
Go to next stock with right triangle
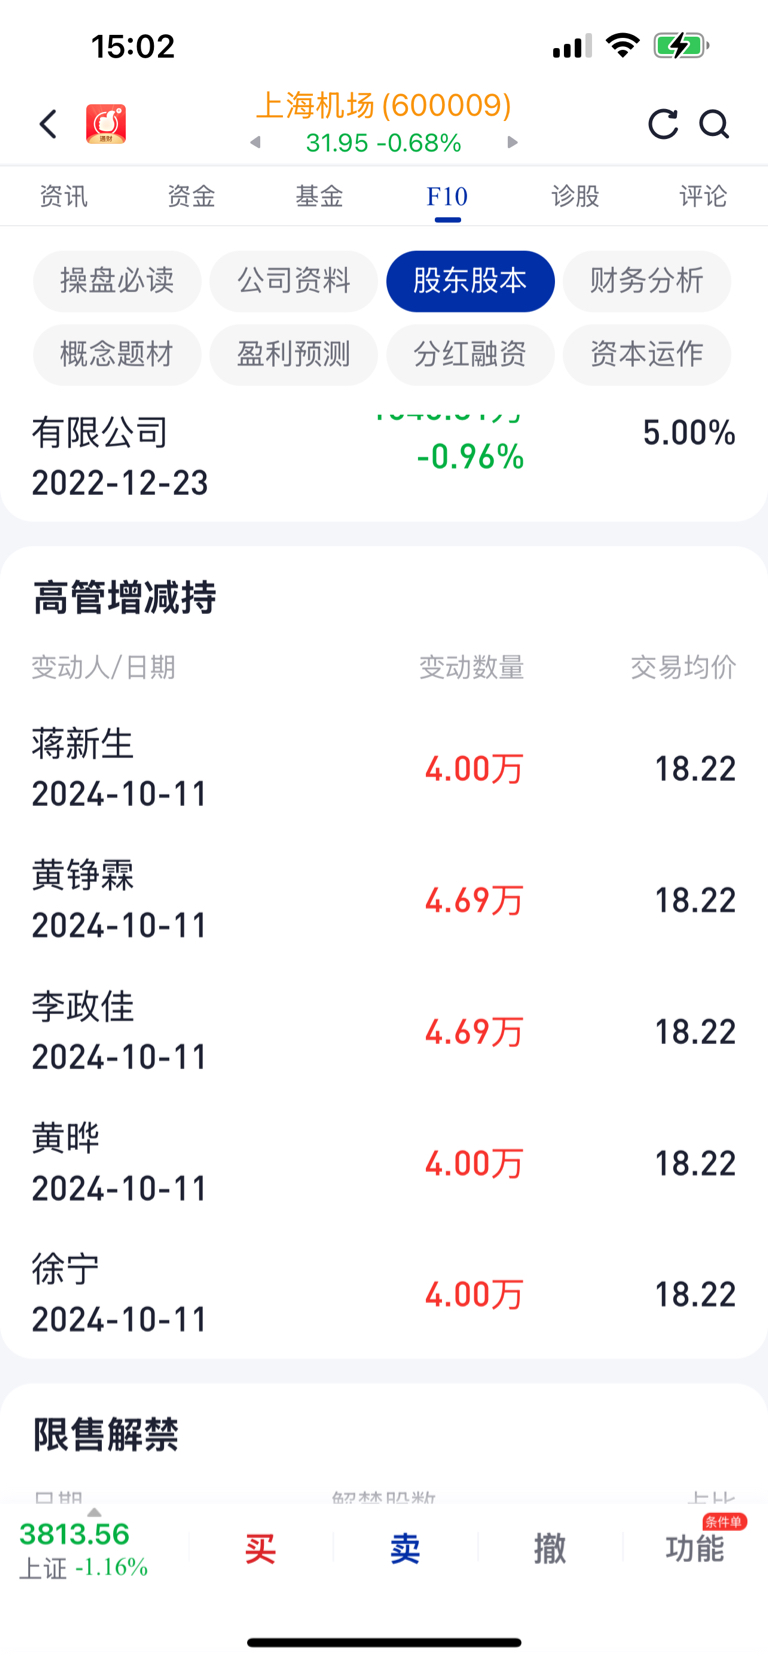click(512, 142)
